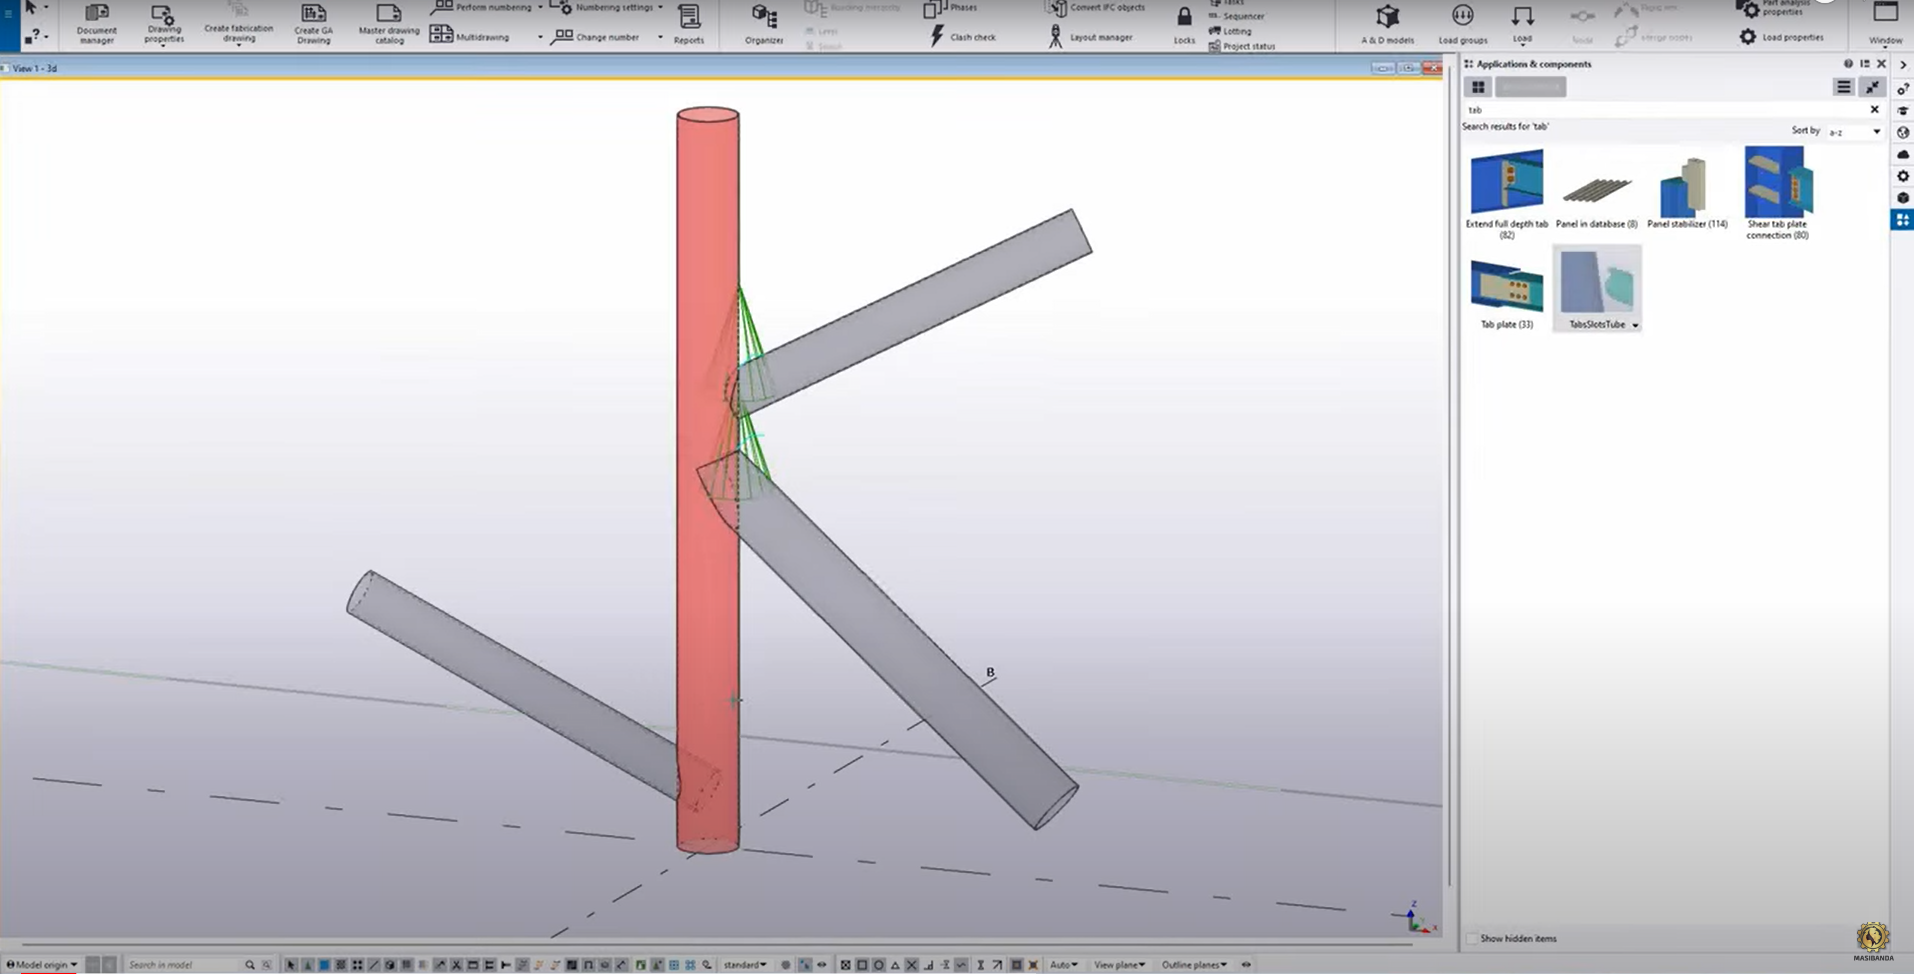Open the View plane dropdown
This screenshot has height=974, width=1914.
tap(1119, 964)
